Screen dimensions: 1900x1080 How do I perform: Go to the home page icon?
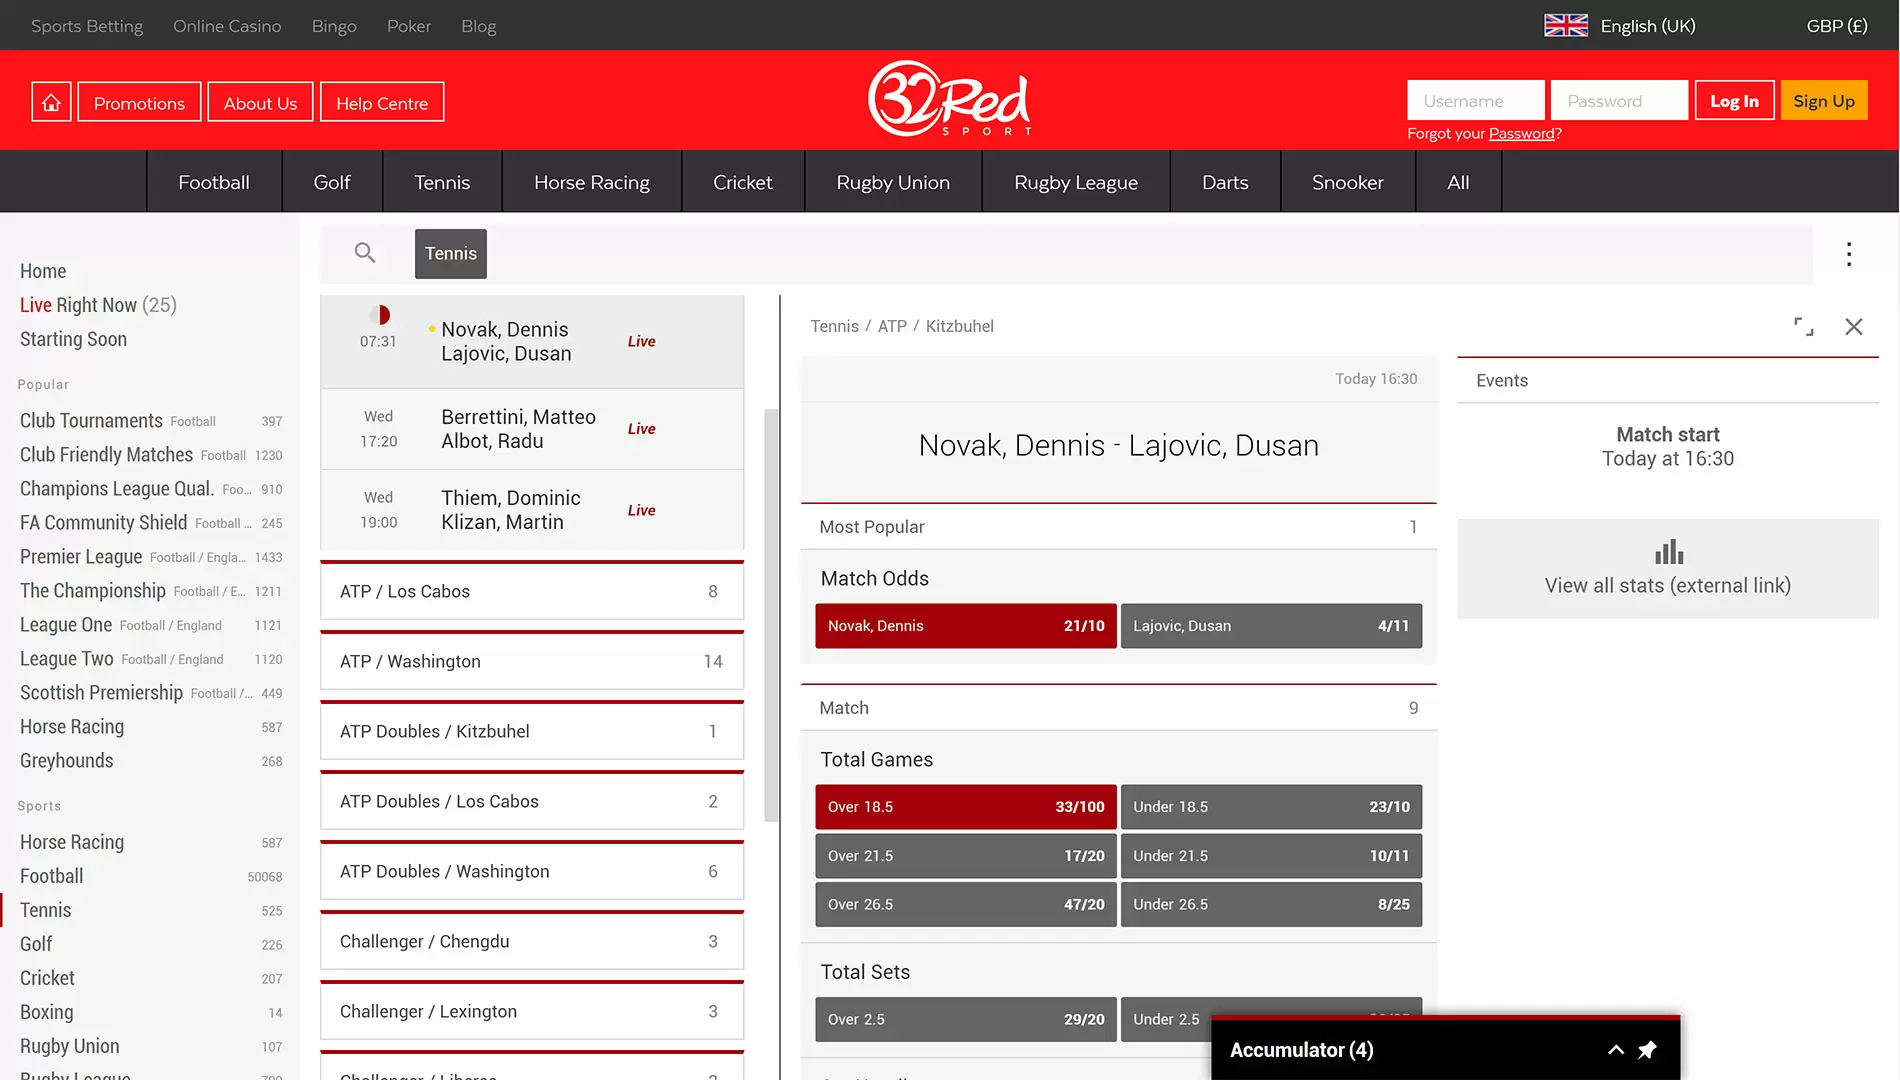click(51, 102)
